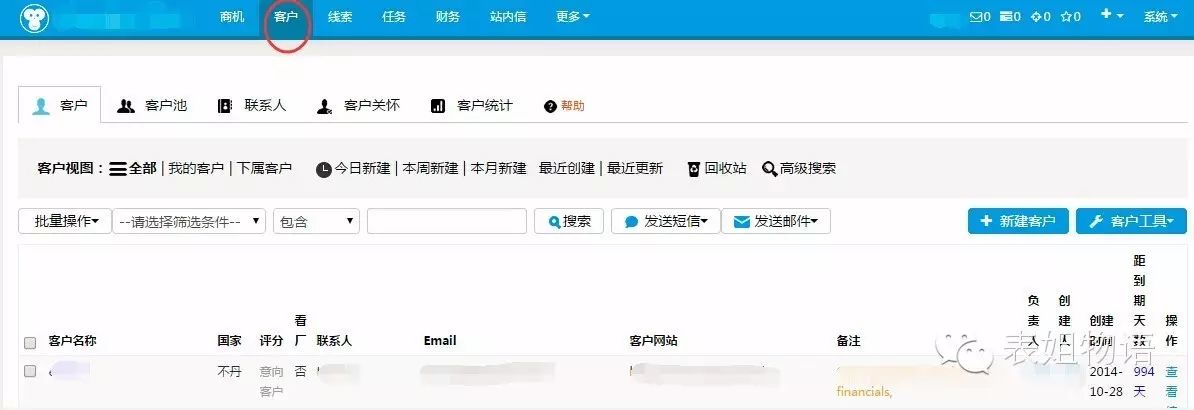Open the 发送邮件 dropdown button

(775, 221)
